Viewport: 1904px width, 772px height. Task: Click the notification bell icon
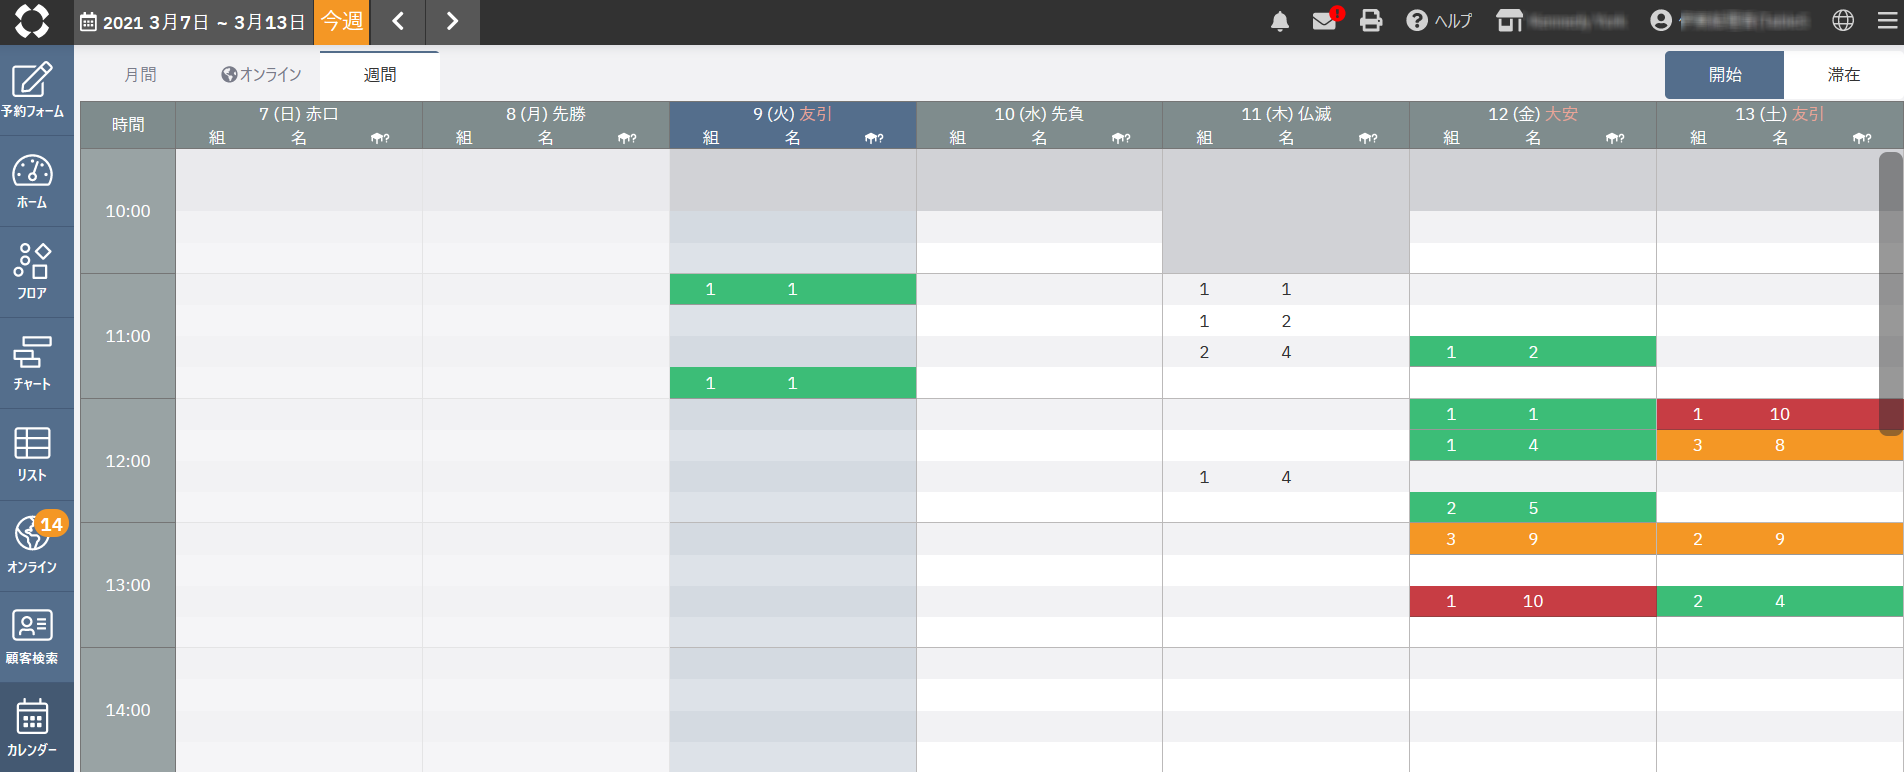[1279, 21]
